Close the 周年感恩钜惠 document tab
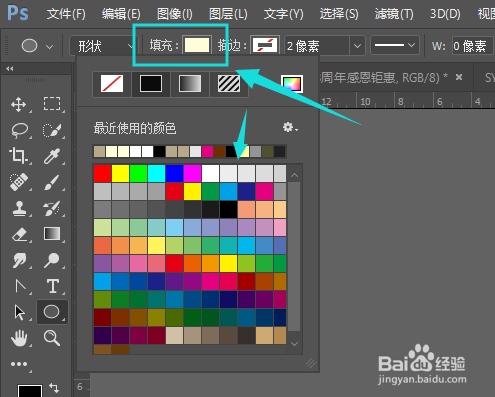This screenshot has width=495, height=397. (459, 77)
